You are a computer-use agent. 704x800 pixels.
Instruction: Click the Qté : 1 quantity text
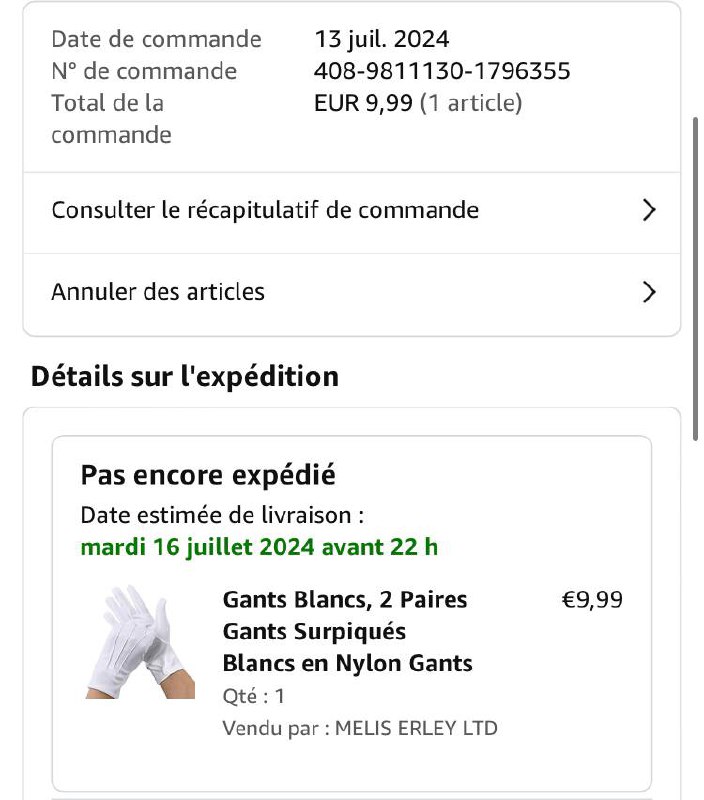254,696
